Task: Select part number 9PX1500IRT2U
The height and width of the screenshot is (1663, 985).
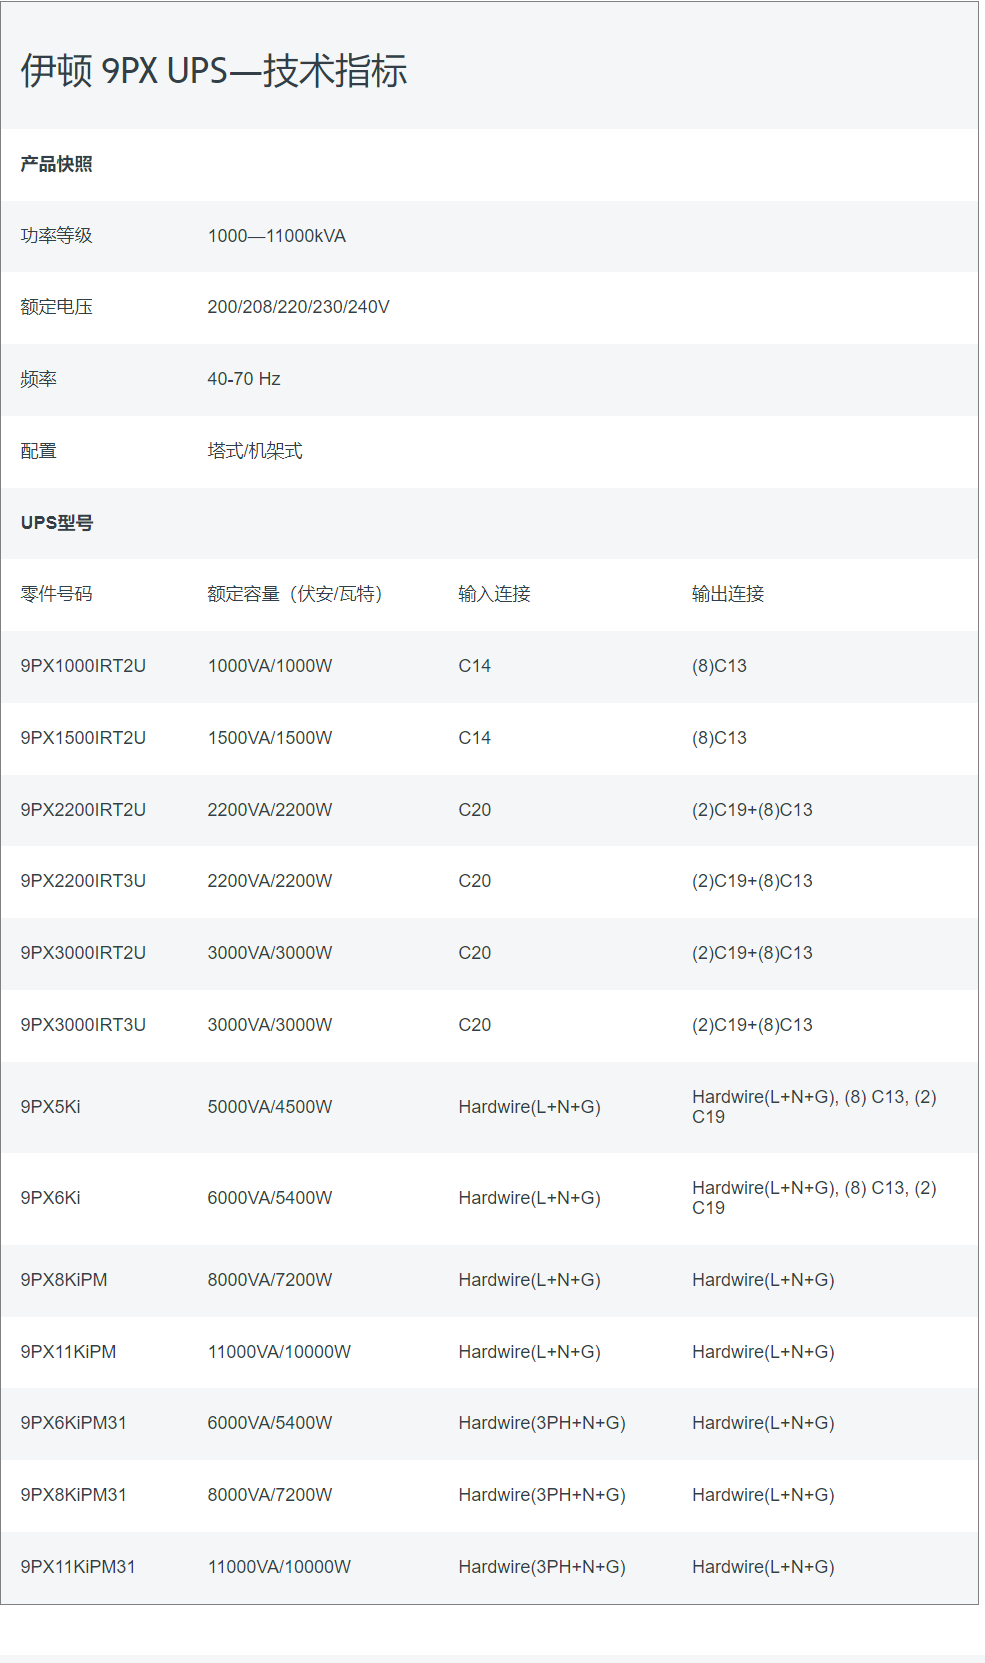Action: (83, 738)
